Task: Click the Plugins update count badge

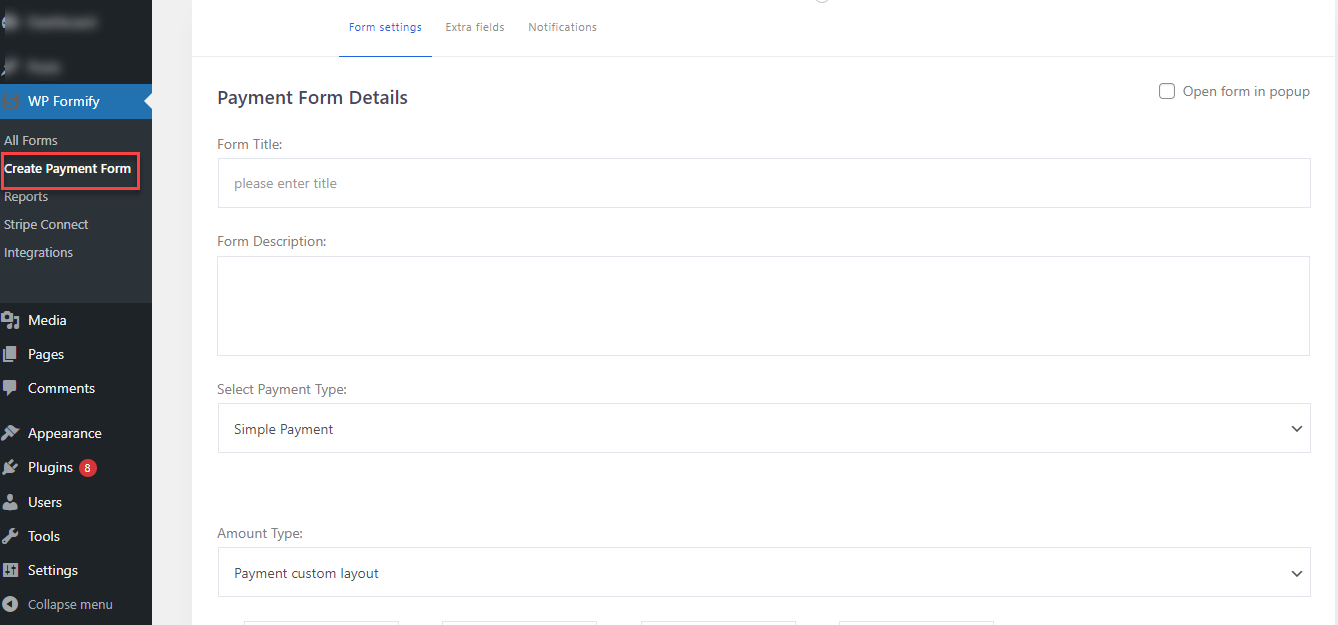Action: point(88,467)
